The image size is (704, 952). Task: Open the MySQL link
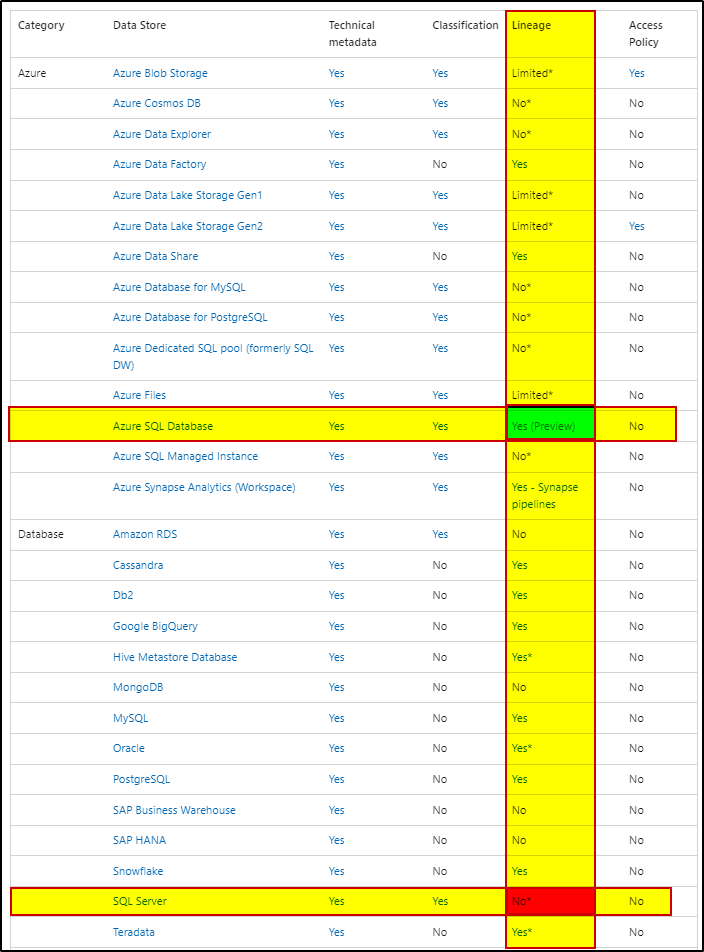pyautogui.click(x=130, y=718)
